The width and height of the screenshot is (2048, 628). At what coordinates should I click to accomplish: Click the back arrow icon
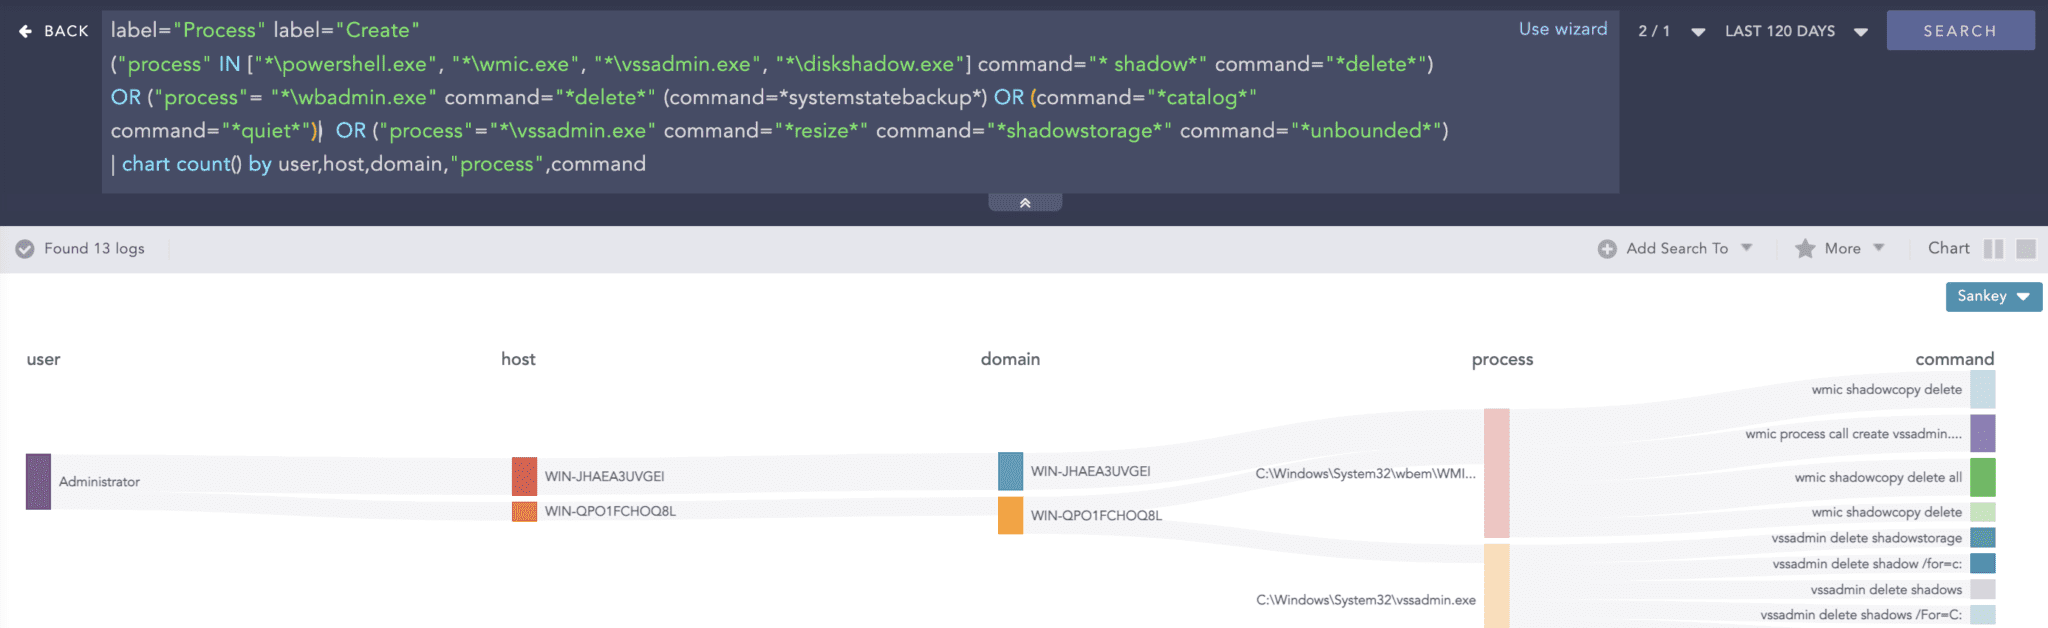(25, 31)
